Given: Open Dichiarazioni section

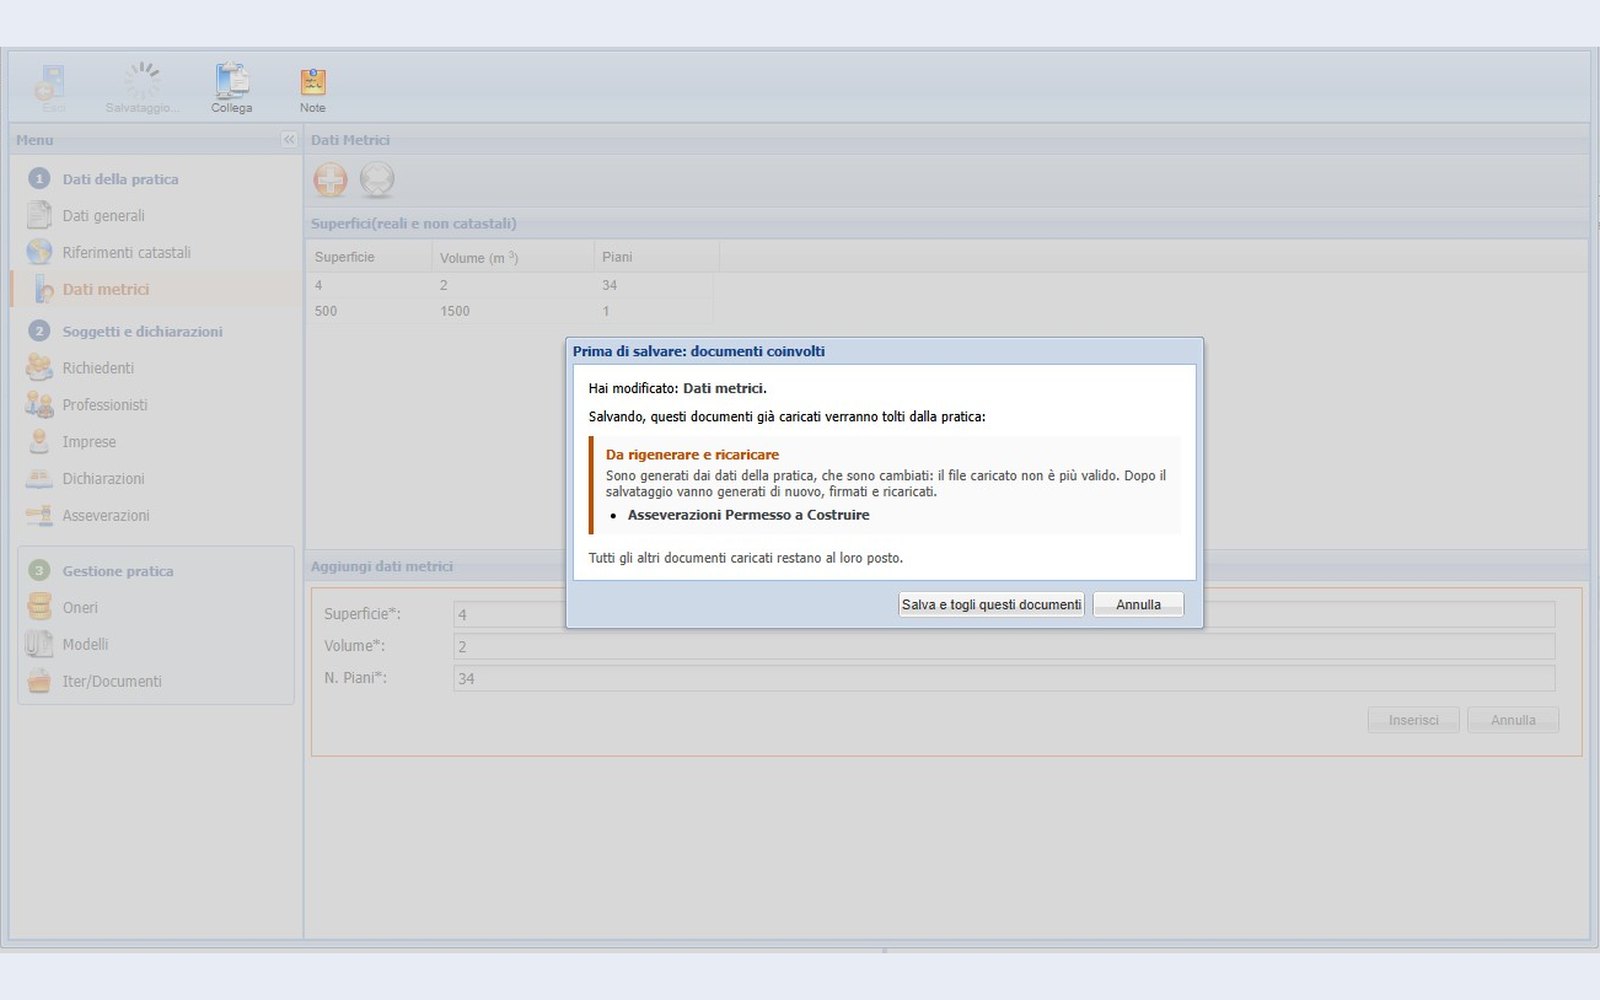Looking at the screenshot, I should click(x=103, y=479).
